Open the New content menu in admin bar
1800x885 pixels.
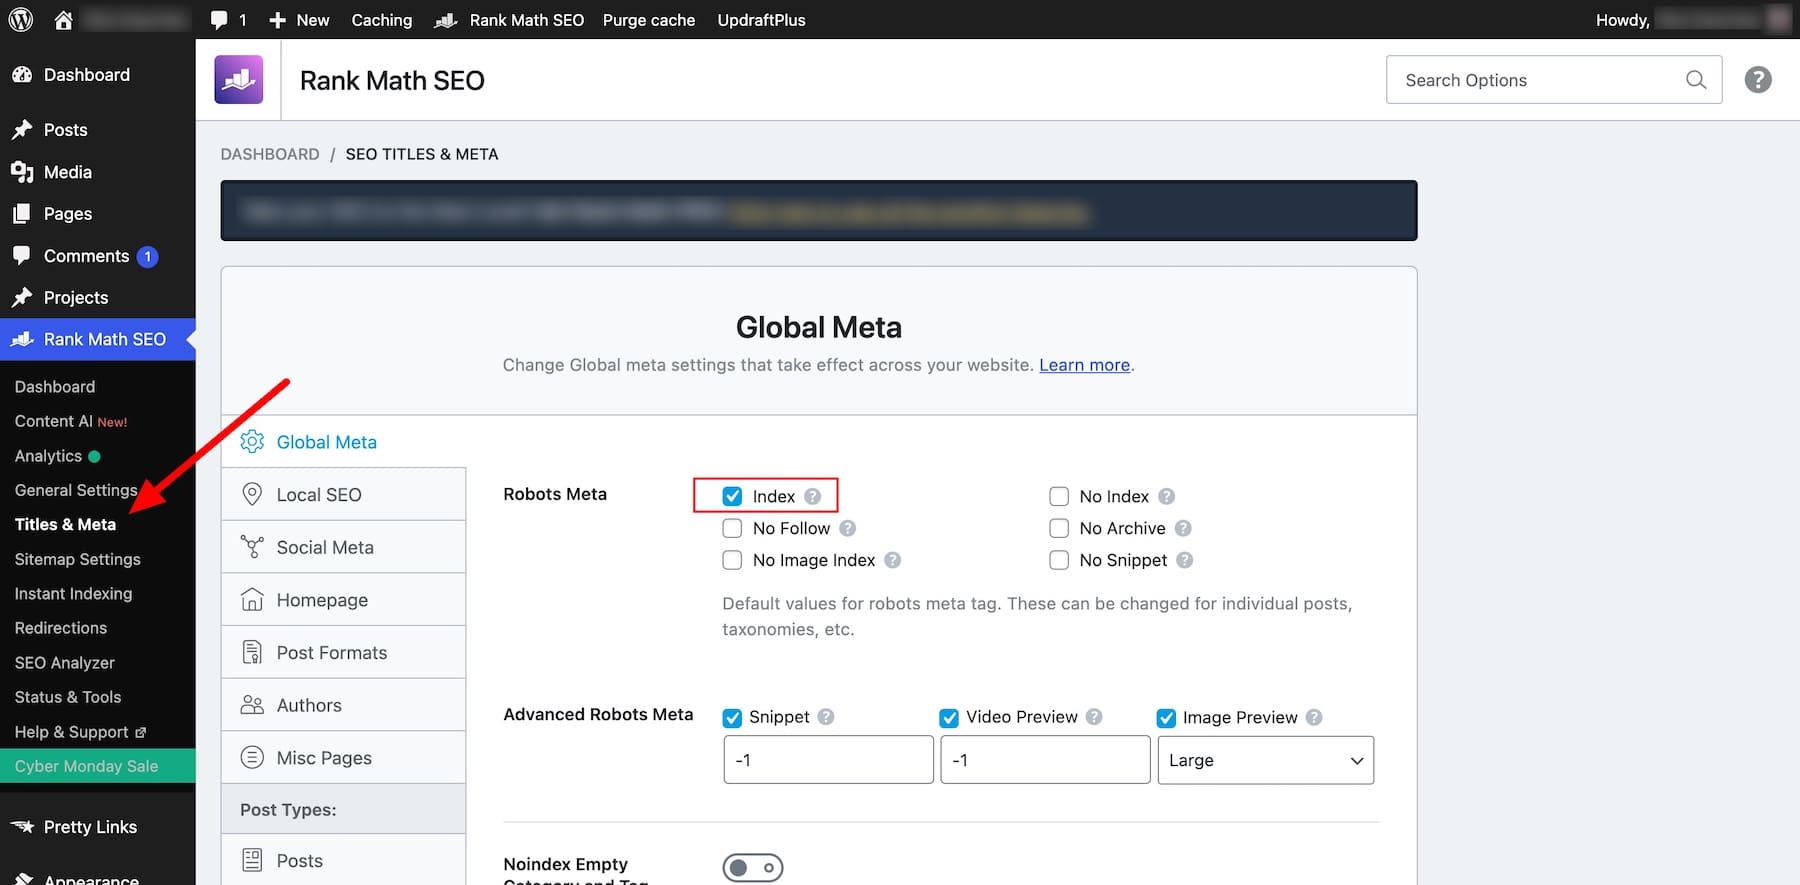[299, 20]
